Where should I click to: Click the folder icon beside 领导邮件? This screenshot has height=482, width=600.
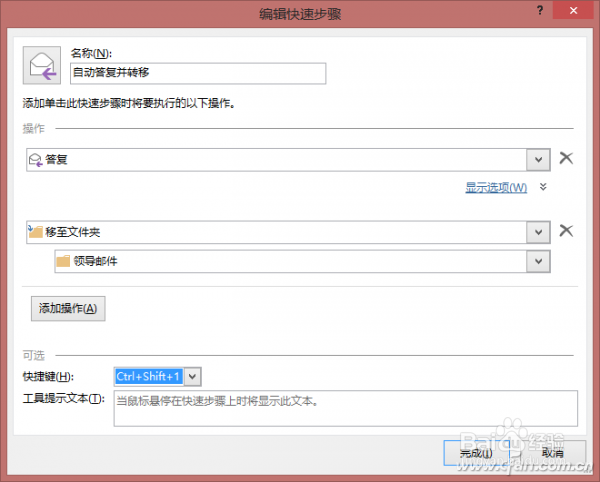click(63, 261)
